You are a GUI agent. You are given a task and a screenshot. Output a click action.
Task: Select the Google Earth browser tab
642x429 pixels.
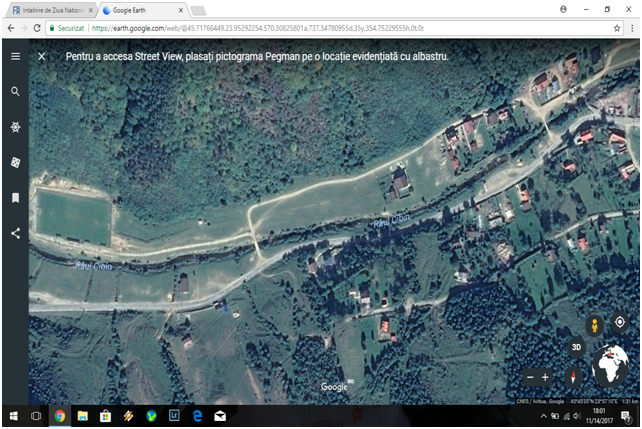[x=140, y=9]
